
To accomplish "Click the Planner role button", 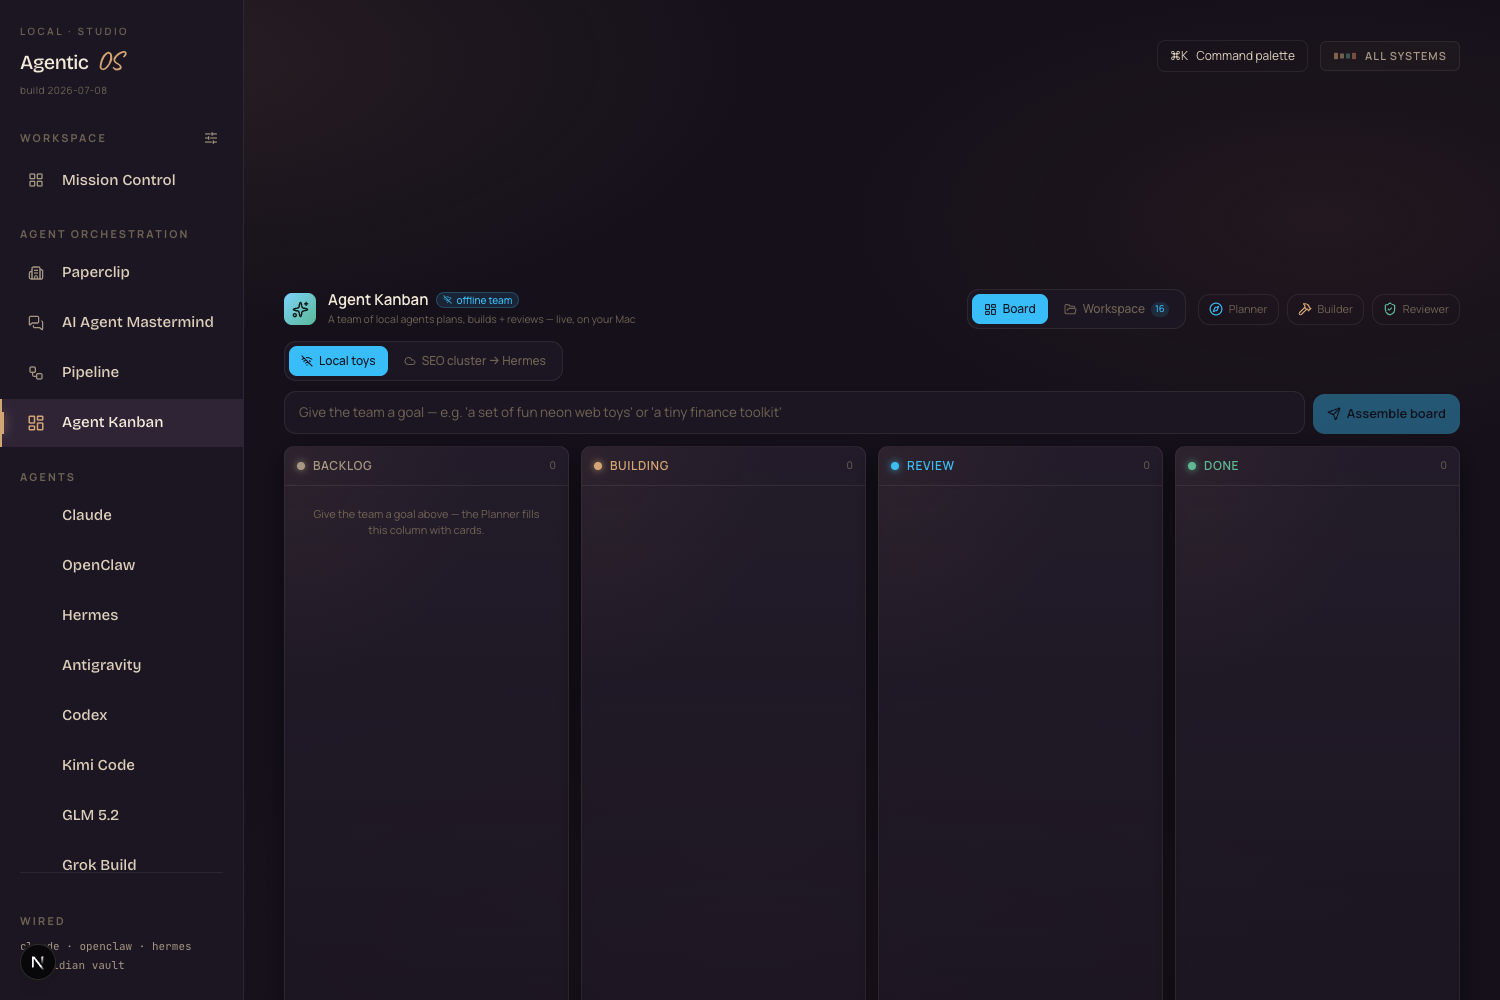I will 1238,309.
